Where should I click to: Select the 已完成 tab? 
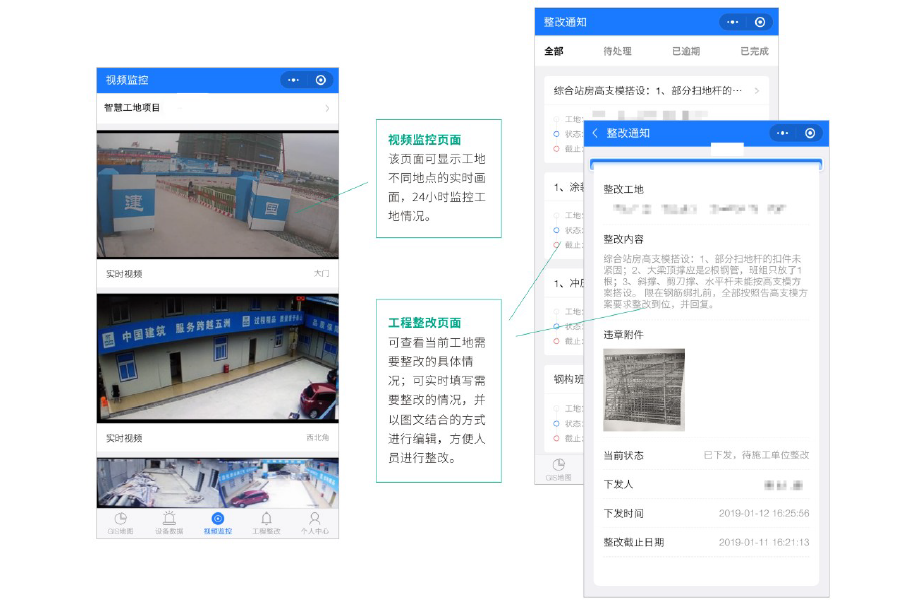coord(754,51)
